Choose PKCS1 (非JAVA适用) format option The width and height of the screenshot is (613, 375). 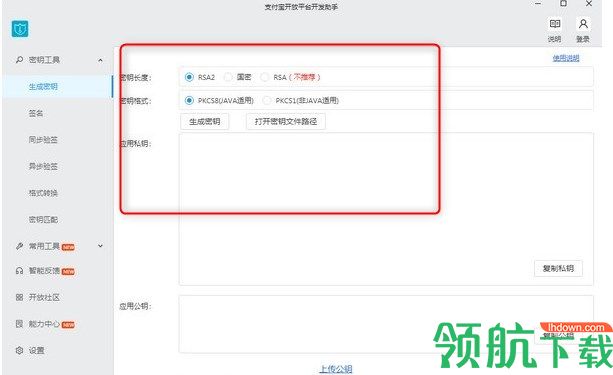pos(267,100)
